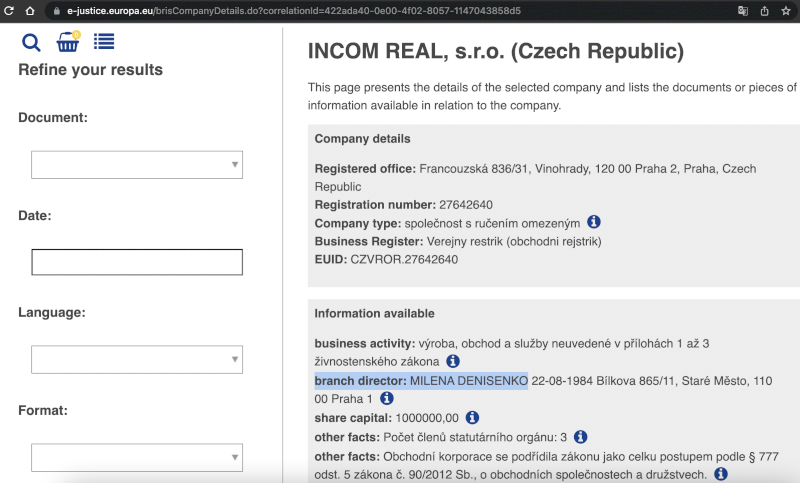This screenshot has width=800, height=483.
Task: Bookmark this page with the star icon
Action: [786, 11]
